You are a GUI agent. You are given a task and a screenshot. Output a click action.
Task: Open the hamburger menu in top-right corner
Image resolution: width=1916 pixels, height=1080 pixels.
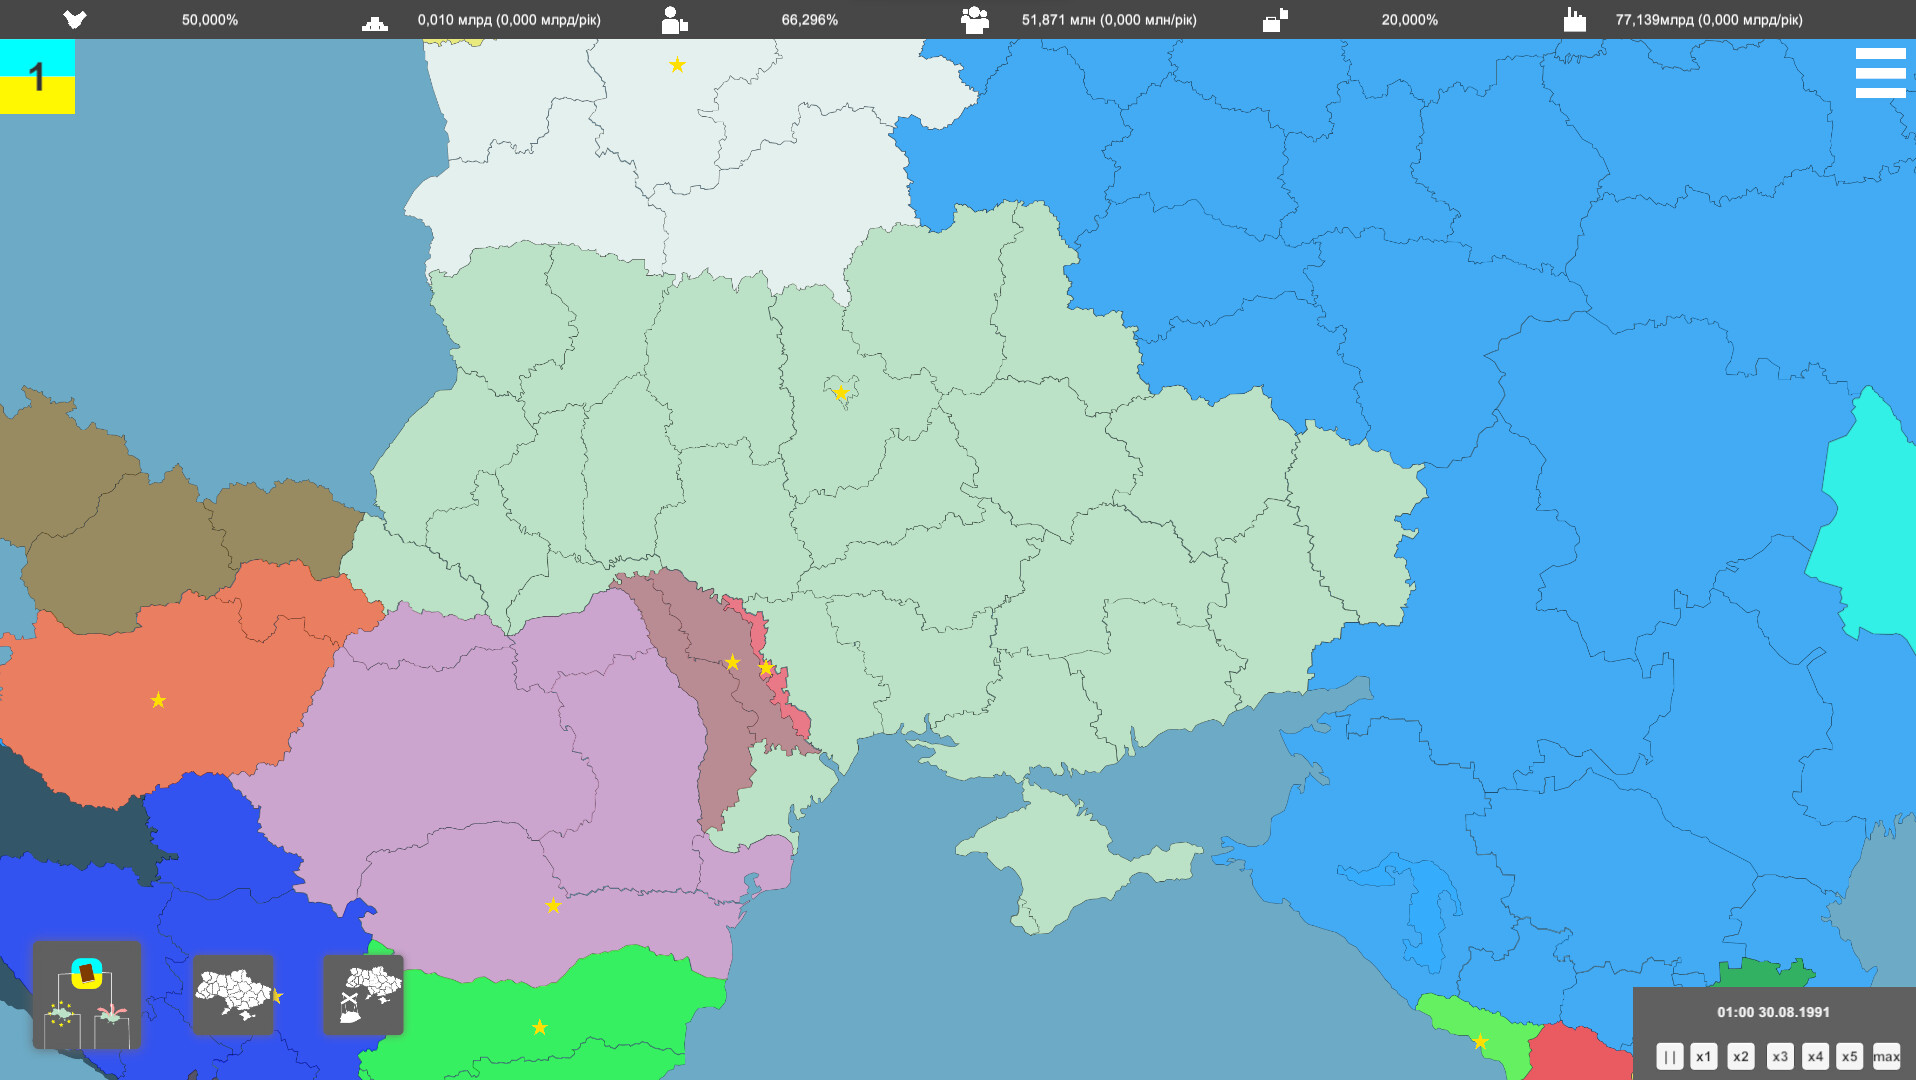(1881, 71)
